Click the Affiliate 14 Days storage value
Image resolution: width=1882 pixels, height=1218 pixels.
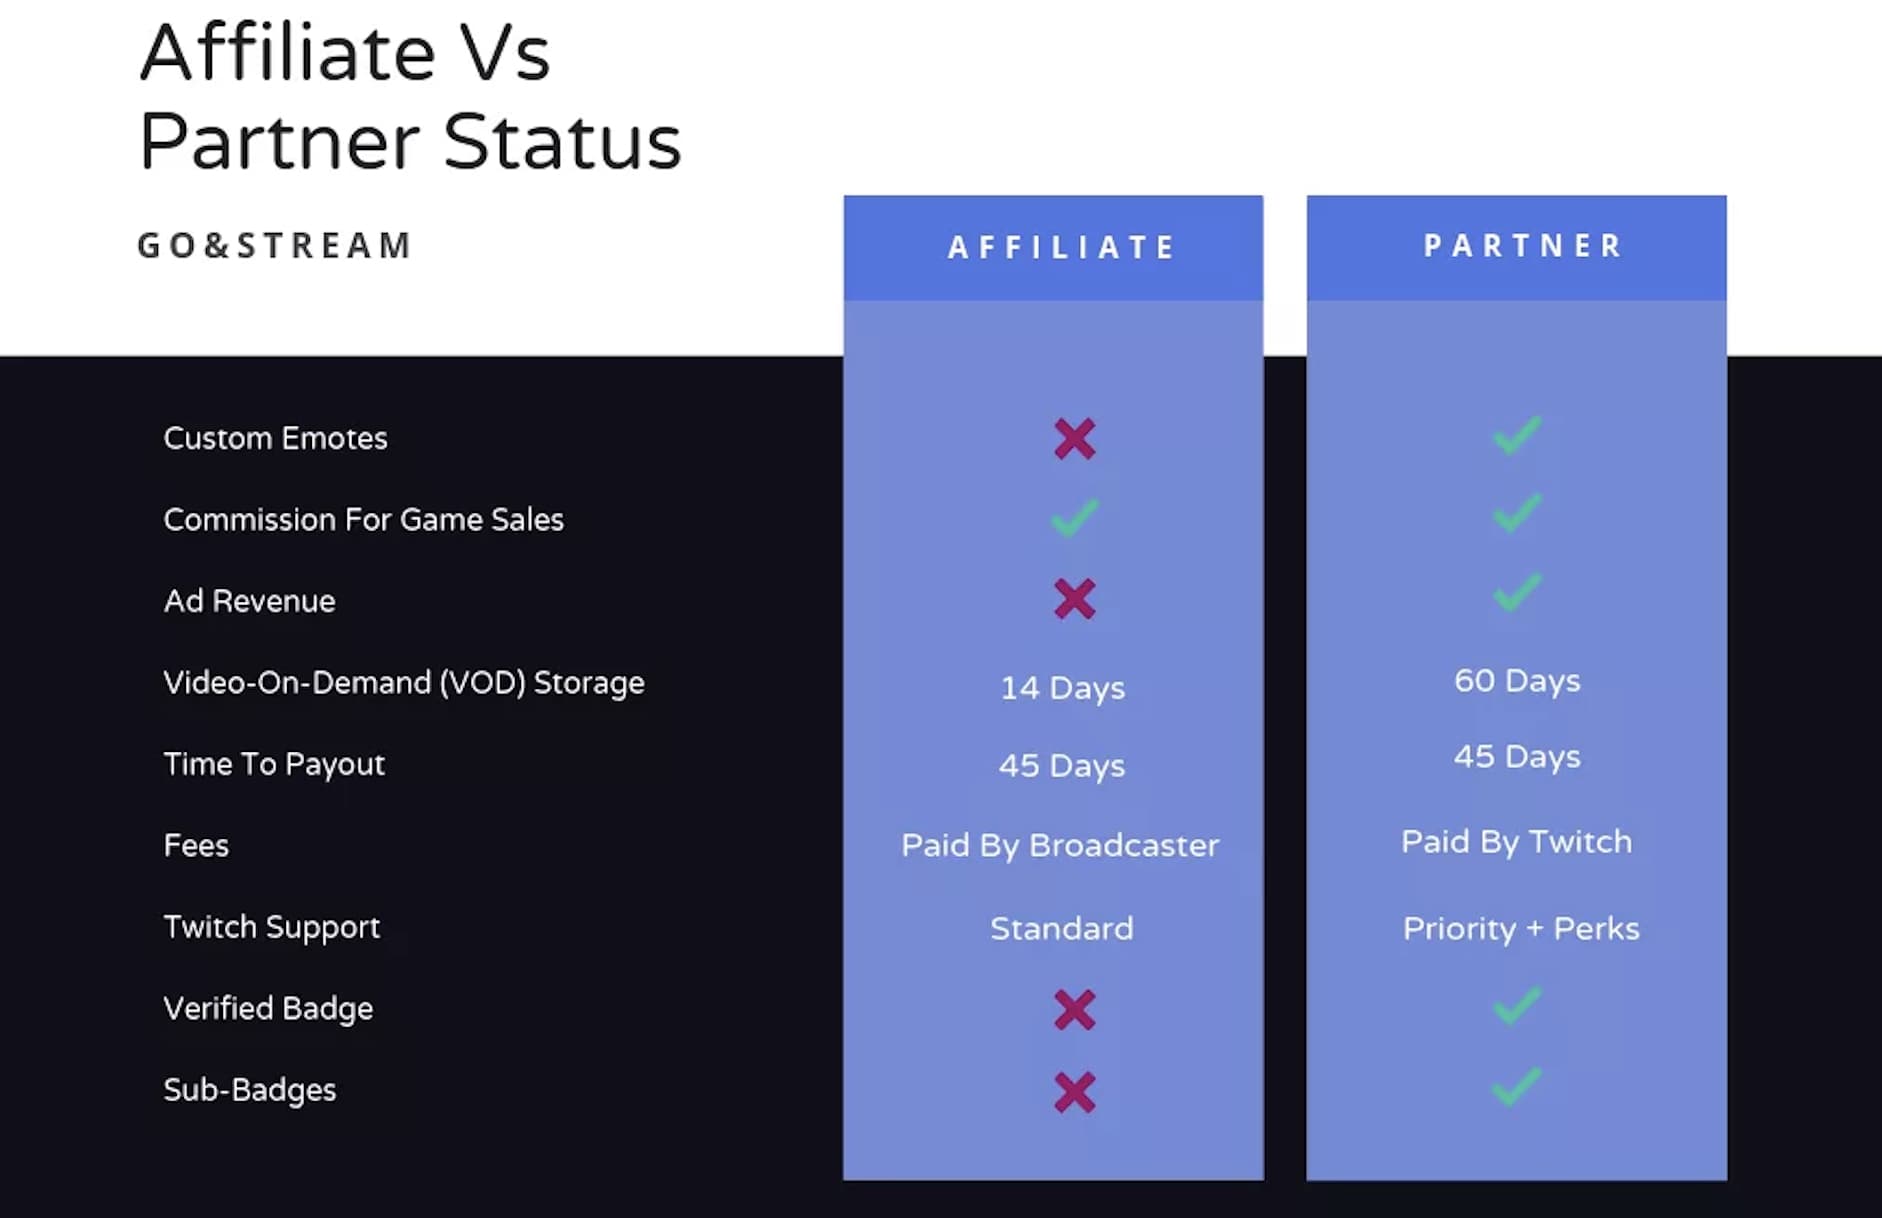[1062, 688]
